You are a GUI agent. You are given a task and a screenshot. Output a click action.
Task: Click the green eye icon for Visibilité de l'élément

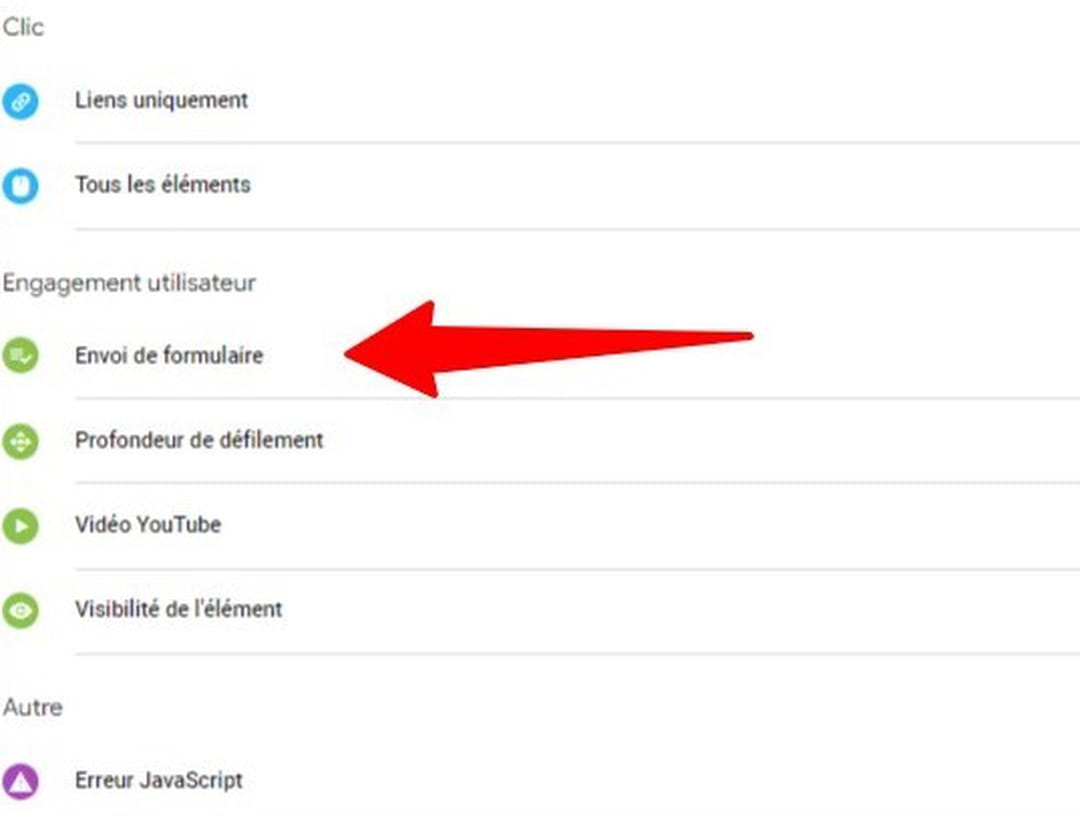(20, 610)
